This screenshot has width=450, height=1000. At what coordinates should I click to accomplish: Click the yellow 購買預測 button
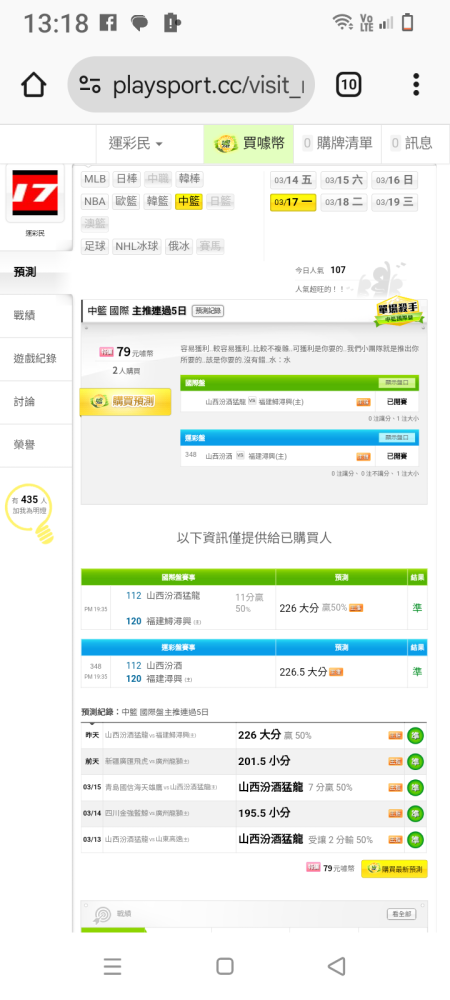point(126,402)
